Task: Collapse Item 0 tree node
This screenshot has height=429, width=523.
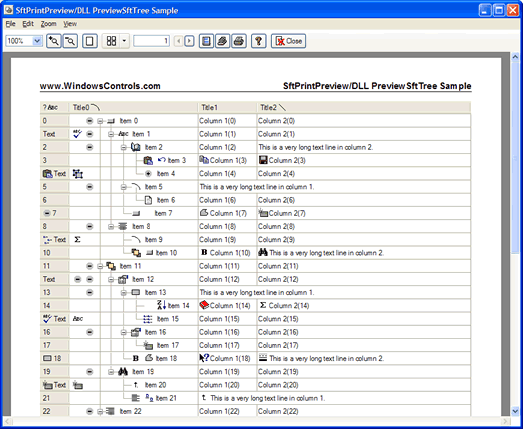Action: point(100,121)
